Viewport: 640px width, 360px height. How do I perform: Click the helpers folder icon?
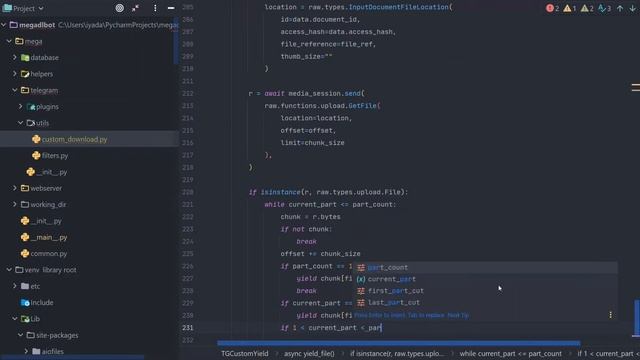point(25,74)
